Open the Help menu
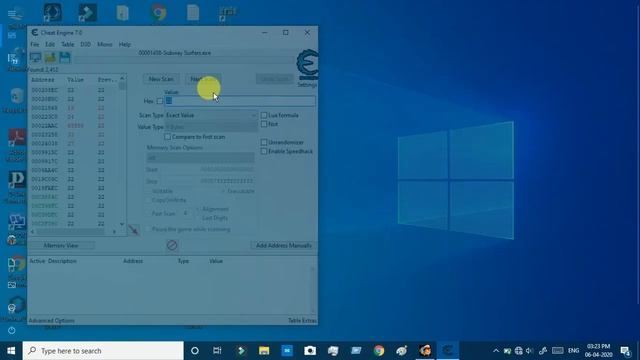The width and height of the screenshot is (640, 360). point(124,44)
